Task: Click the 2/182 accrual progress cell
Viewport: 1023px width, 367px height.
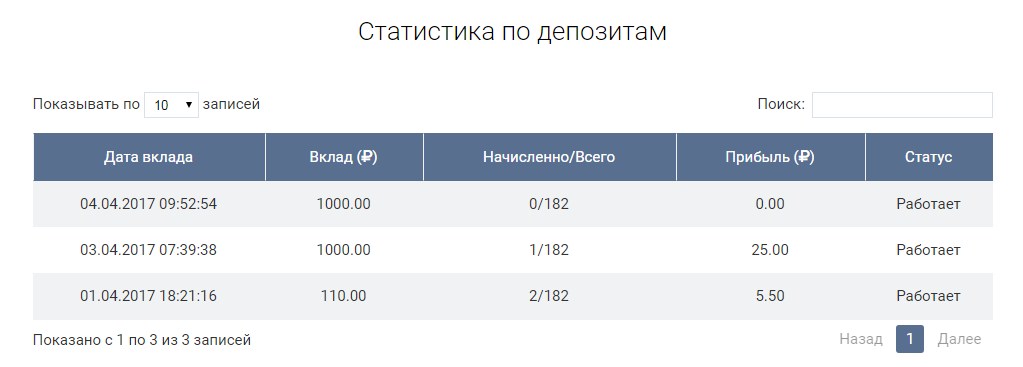Action: [x=549, y=297]
